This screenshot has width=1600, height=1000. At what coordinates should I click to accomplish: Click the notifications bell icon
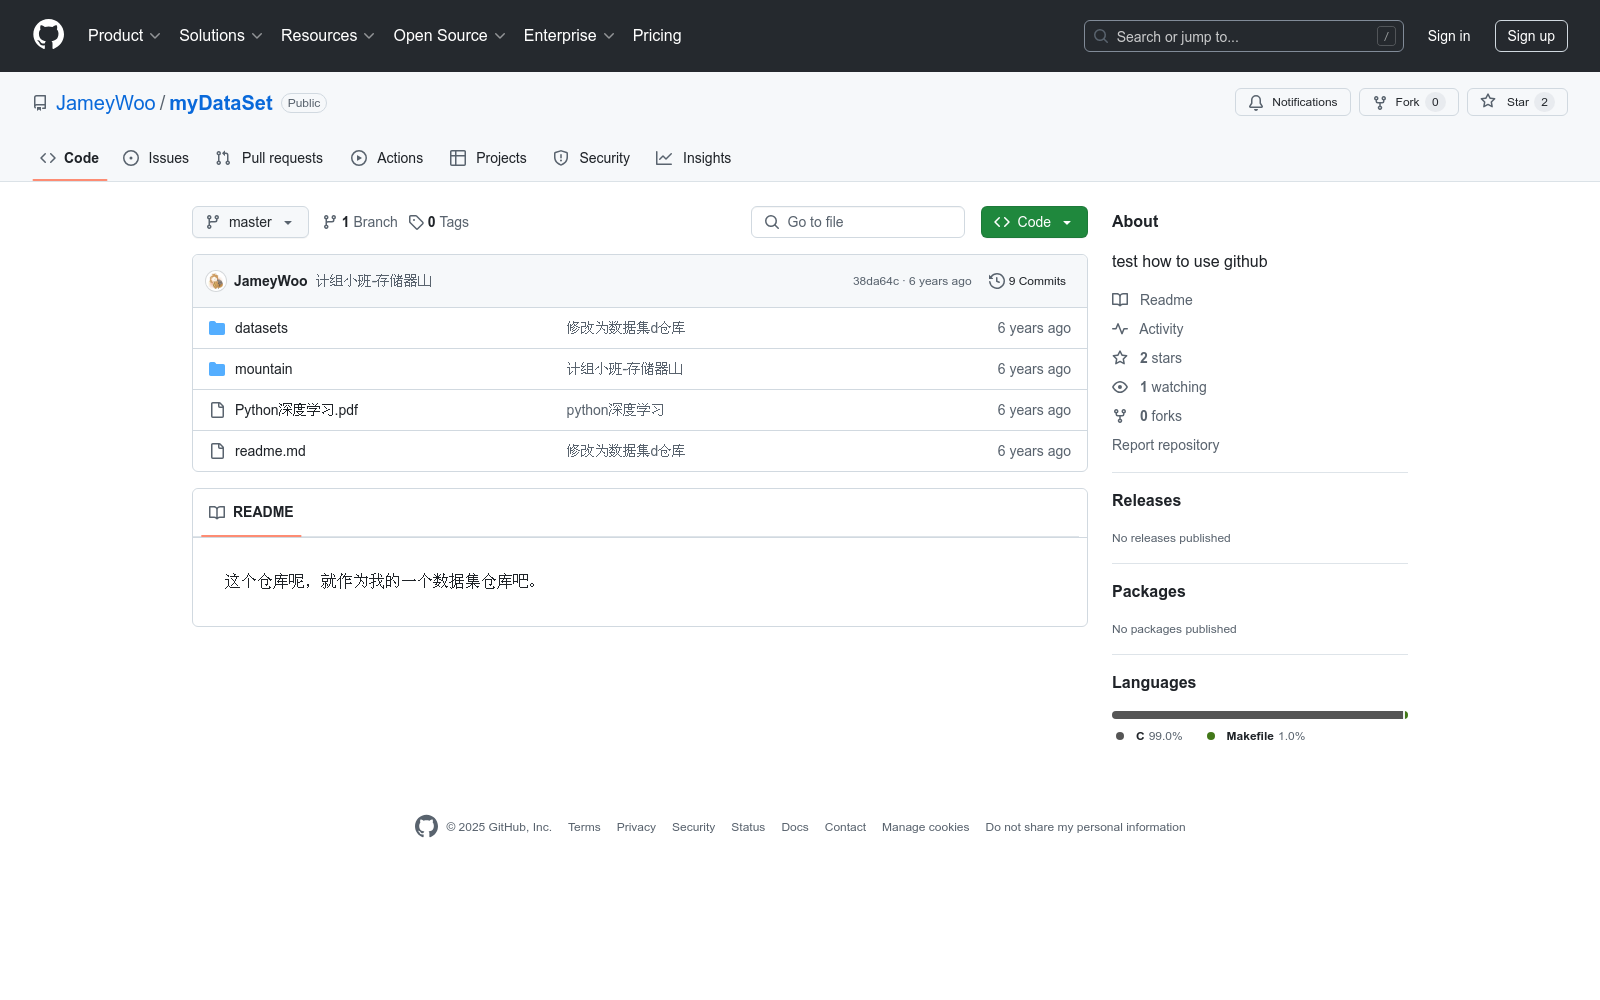point(1256,102)
